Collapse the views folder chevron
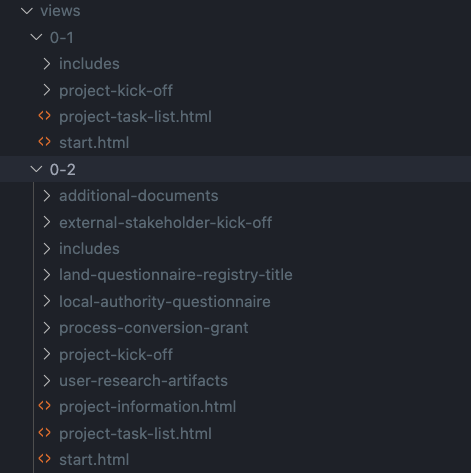 (27, 11)
